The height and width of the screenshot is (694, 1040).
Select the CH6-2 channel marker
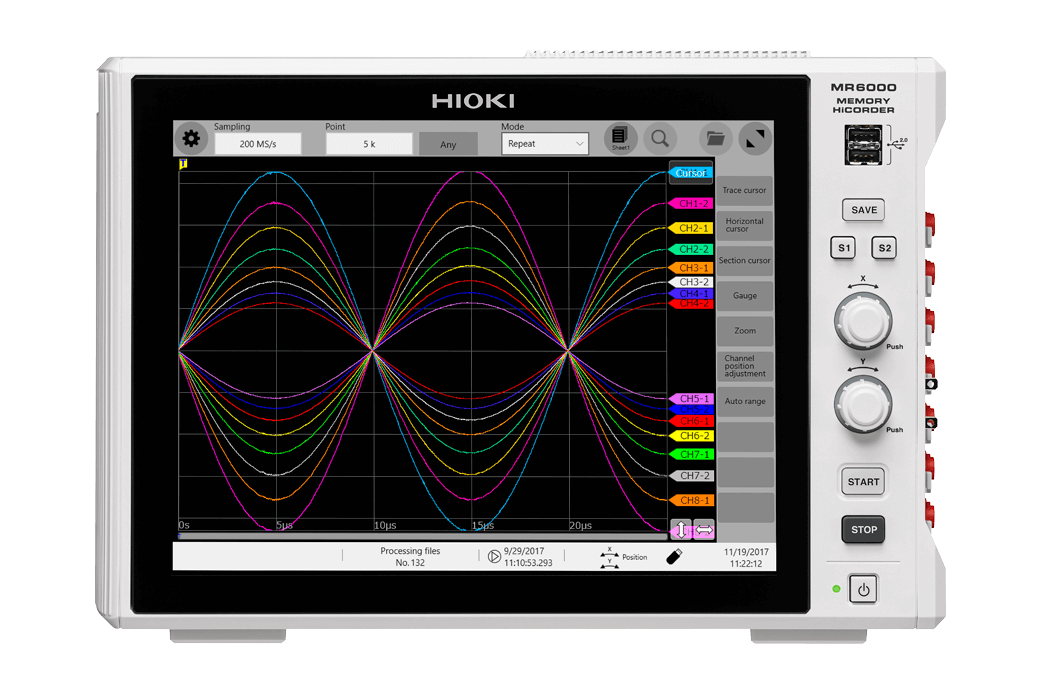point(691,436)
